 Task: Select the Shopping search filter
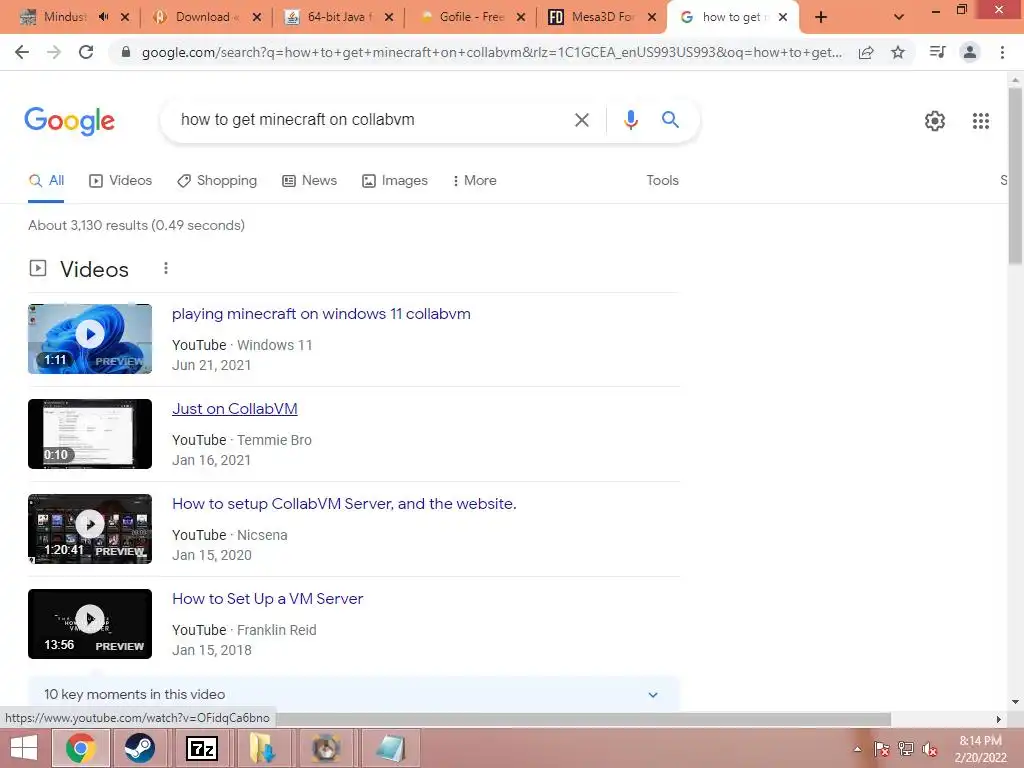tap(217, 180)
